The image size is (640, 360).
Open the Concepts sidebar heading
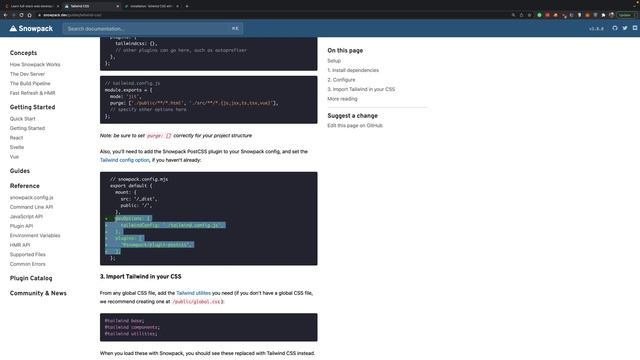(23, 53)
